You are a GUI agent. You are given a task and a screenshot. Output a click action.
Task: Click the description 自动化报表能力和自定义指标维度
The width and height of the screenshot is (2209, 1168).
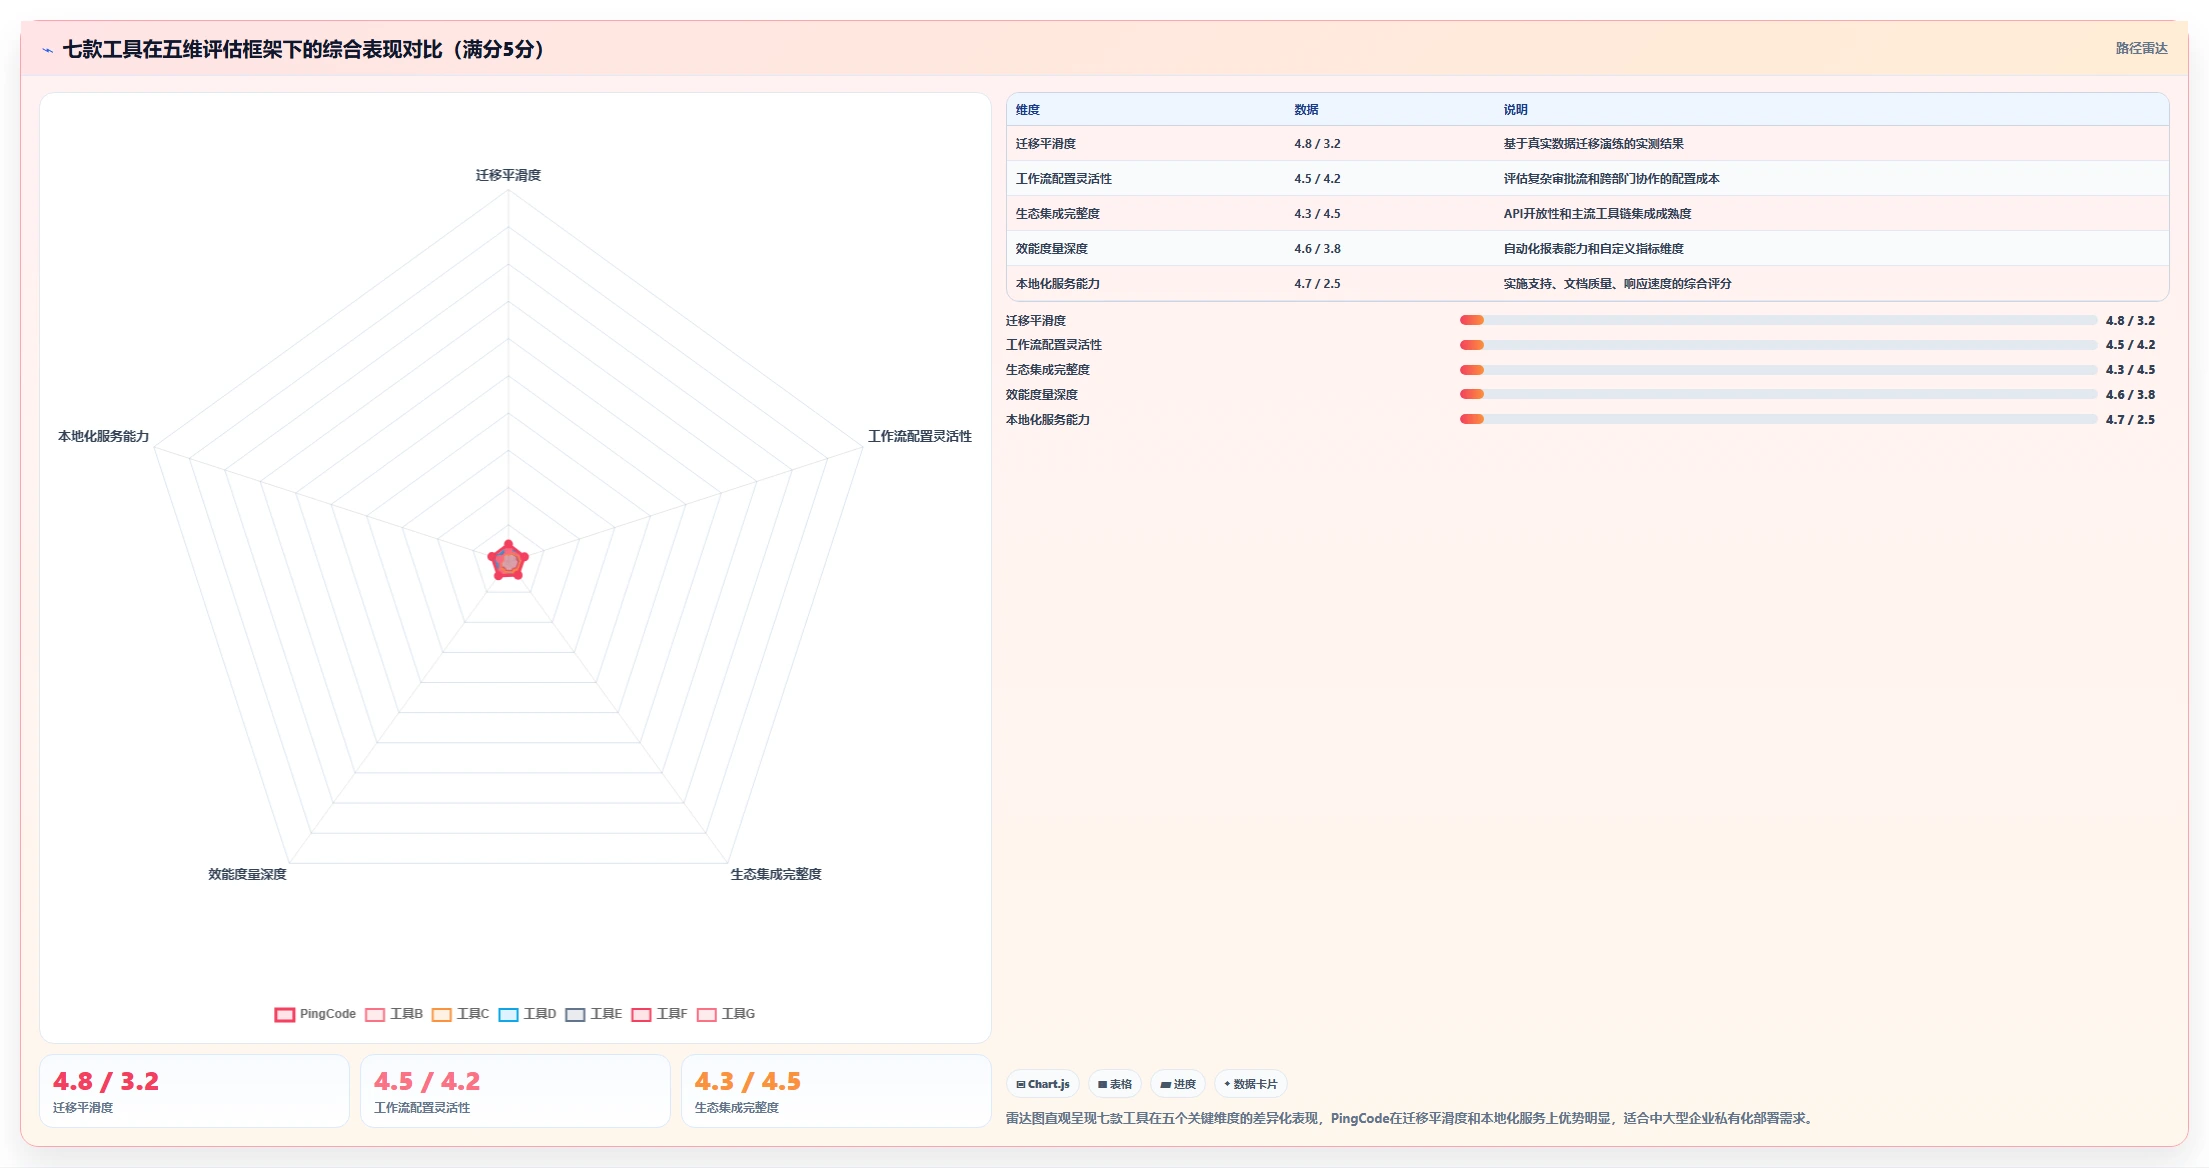(x=1593, y=249)
